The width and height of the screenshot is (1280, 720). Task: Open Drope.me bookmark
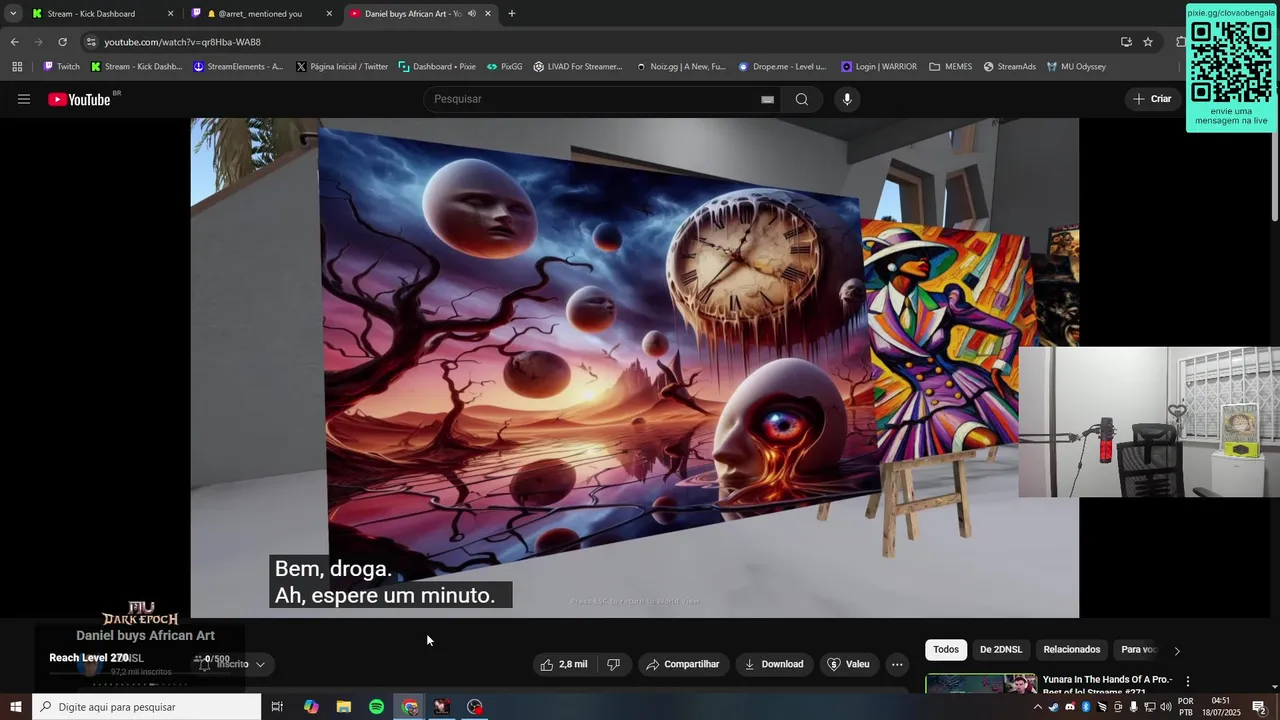pos(782,67)
